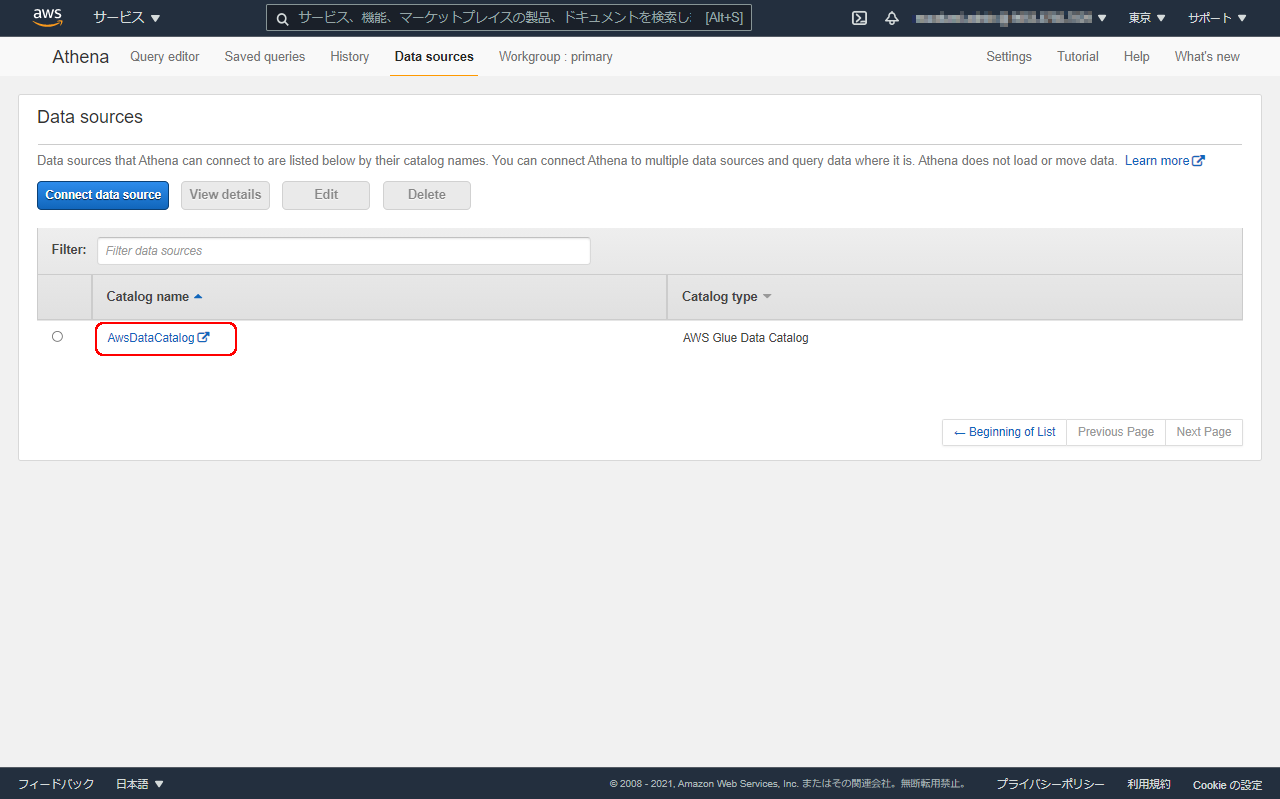Click the search magnifier icon
This screenshot has width=1280, height=799.
[282, 18]
